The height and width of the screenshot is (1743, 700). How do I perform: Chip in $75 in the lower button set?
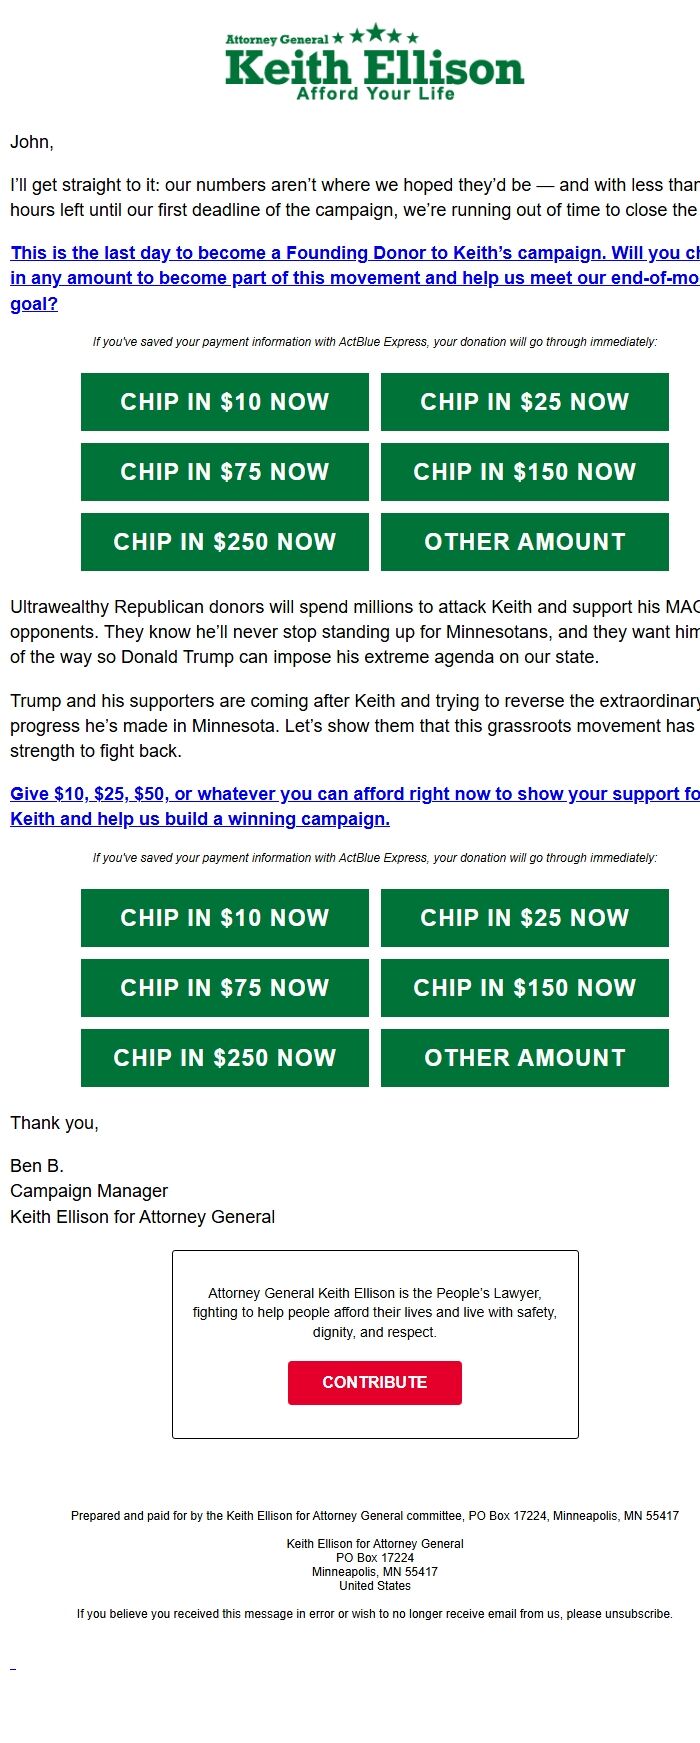223,987
